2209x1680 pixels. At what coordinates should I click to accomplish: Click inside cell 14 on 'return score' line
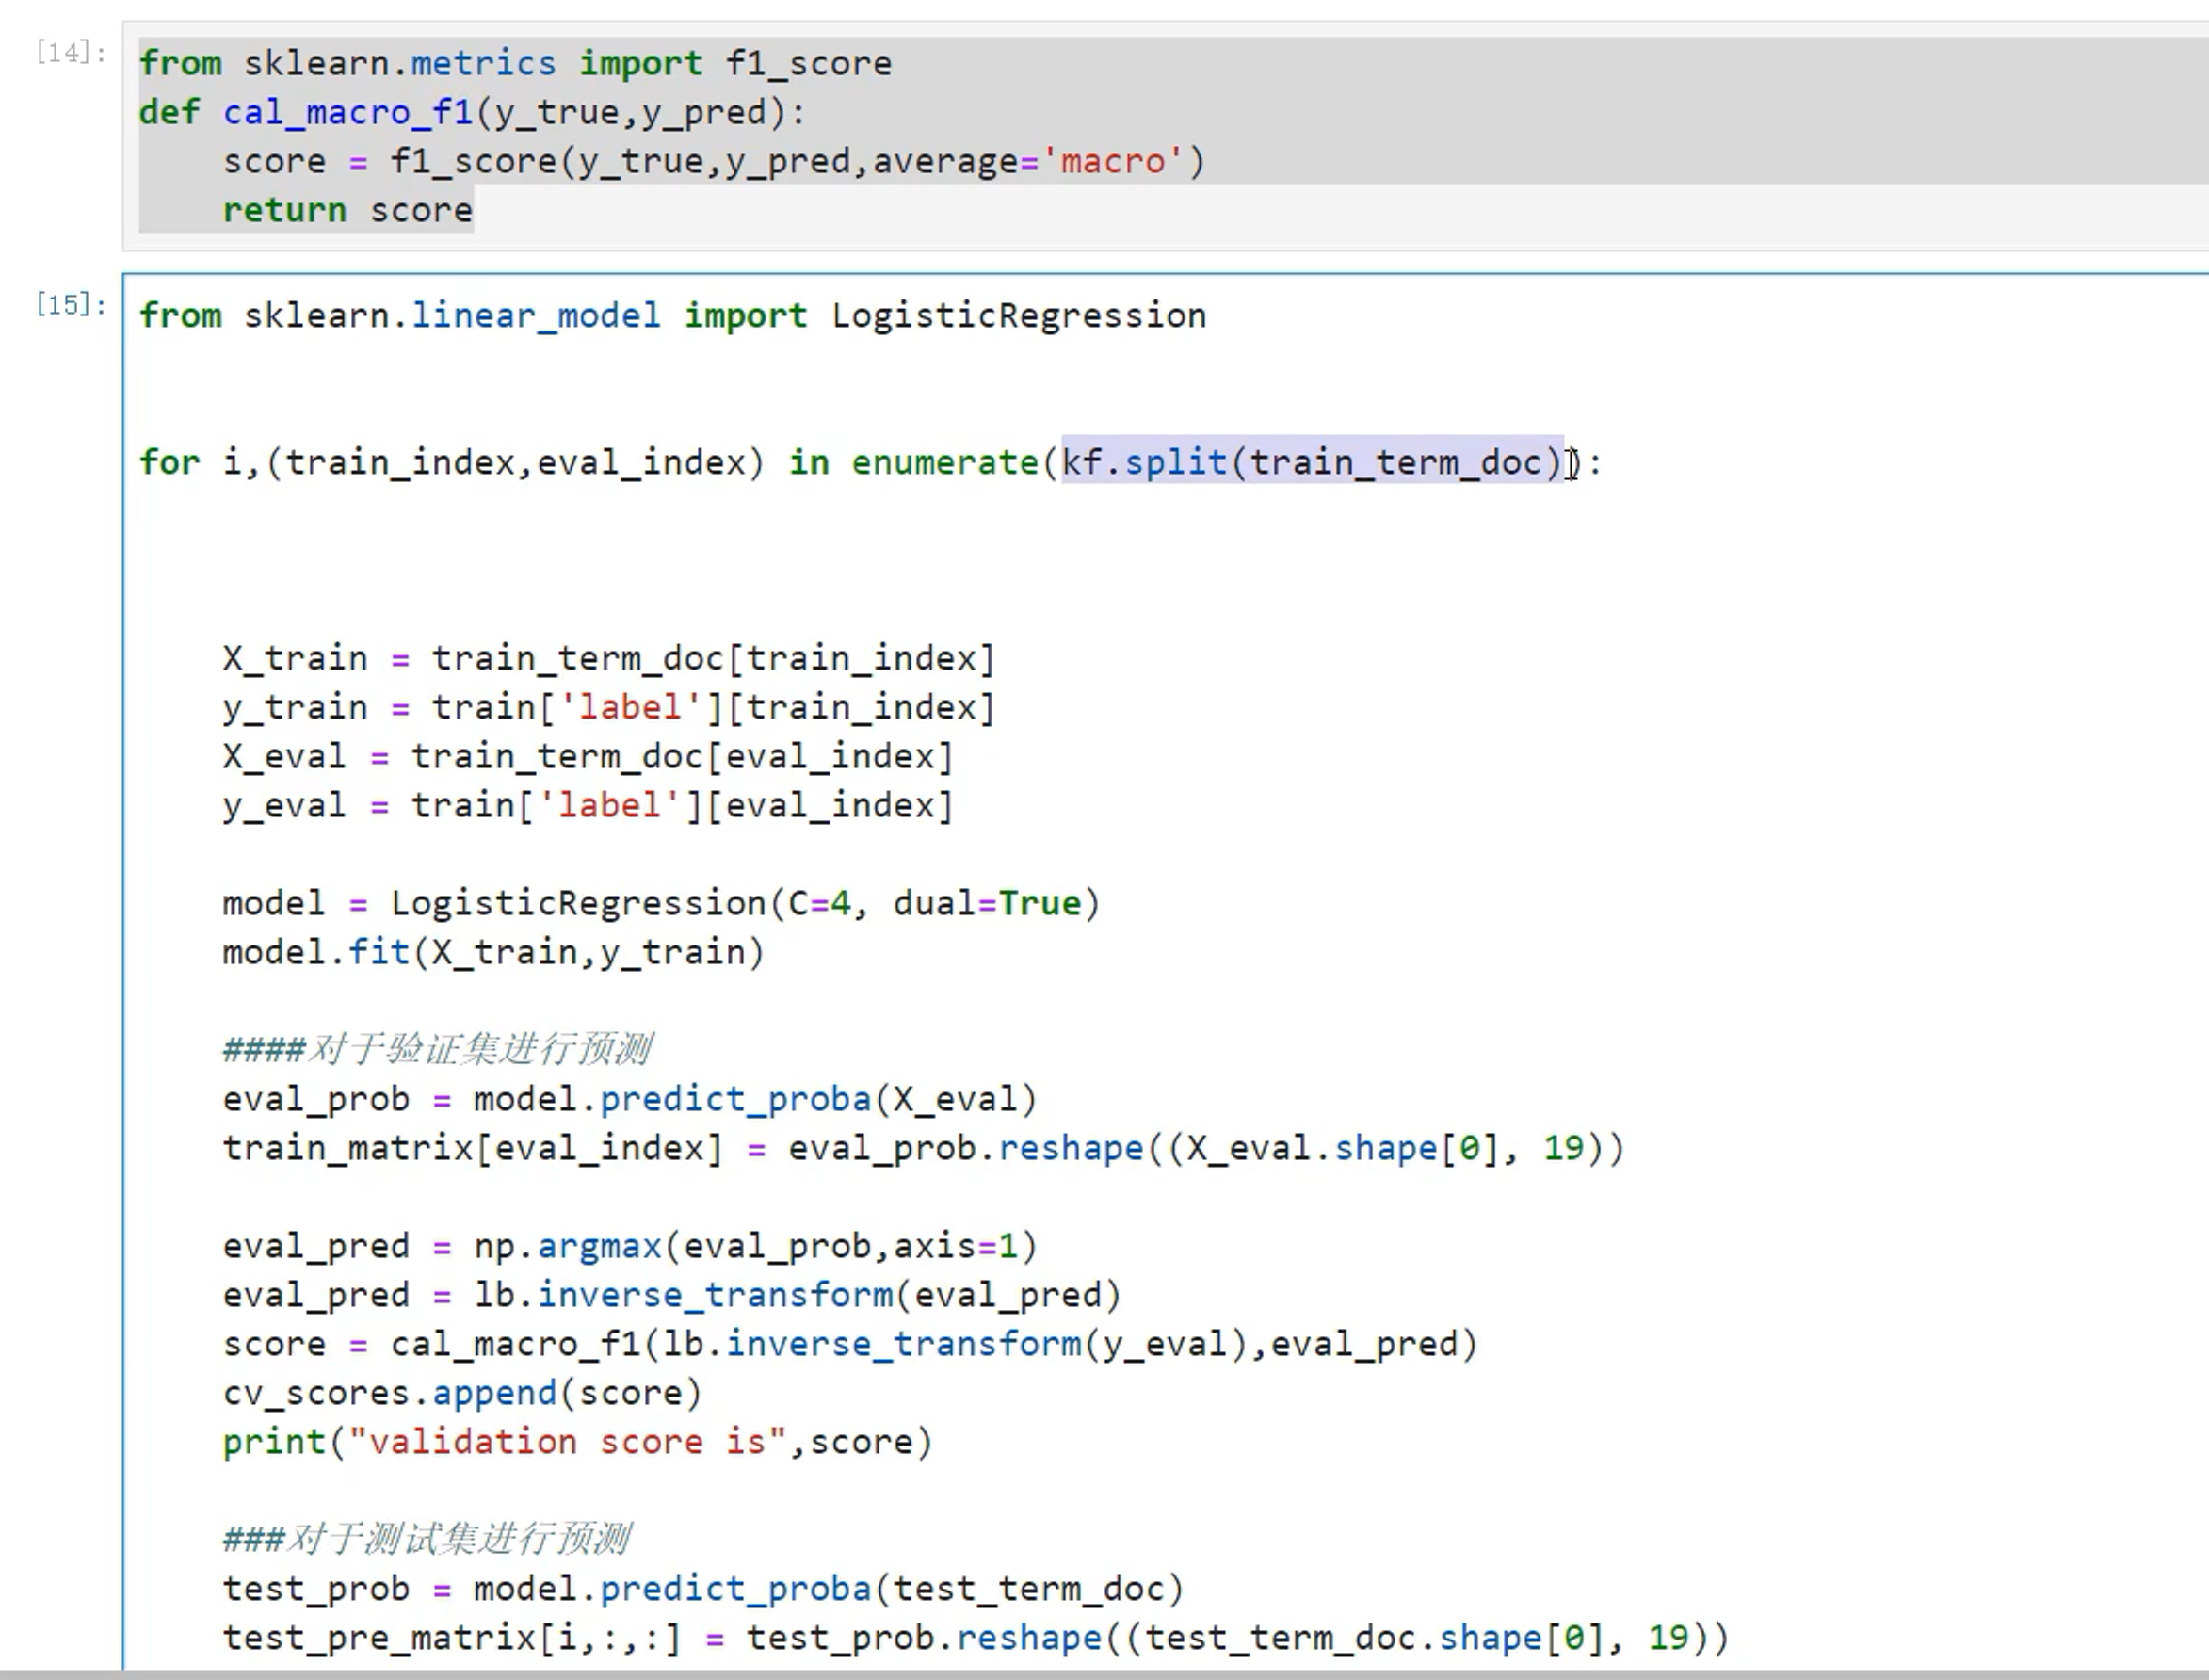click(347, 211)
